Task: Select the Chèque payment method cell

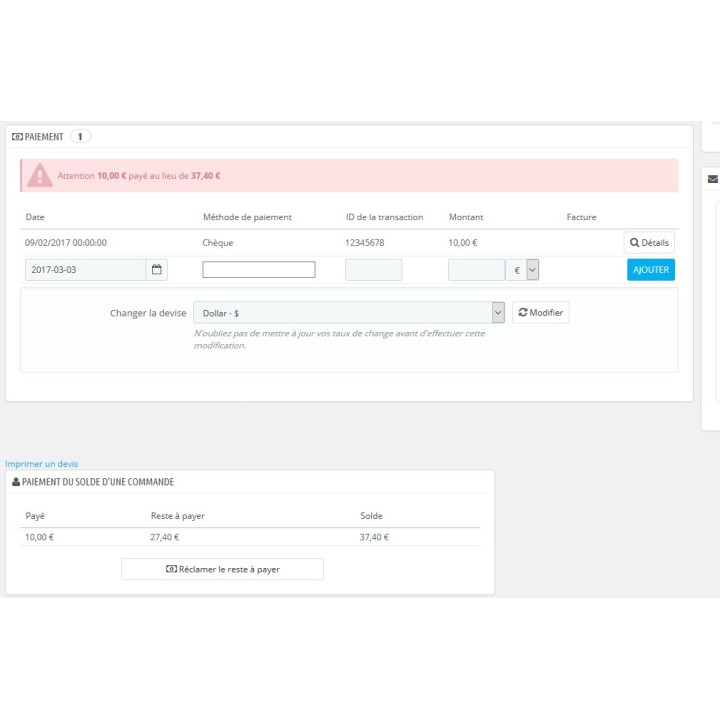Action: [218, 242]
